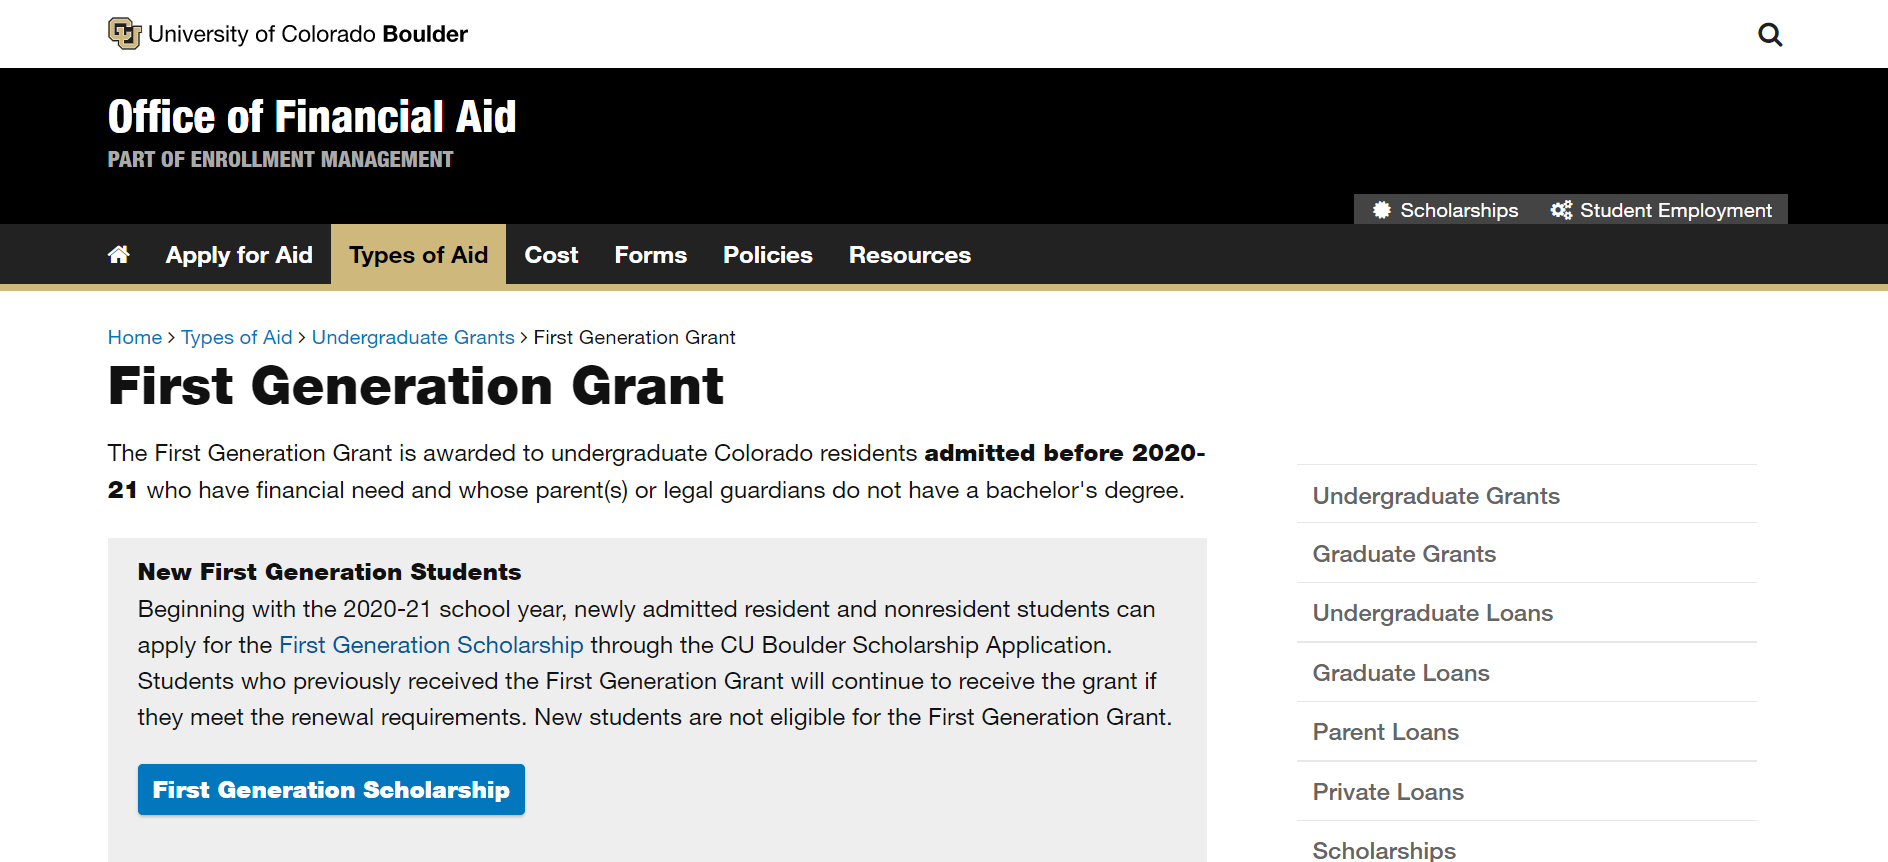Open the Policies menu item
Viewport: 1888px width, 862px height.
(767, 255)
